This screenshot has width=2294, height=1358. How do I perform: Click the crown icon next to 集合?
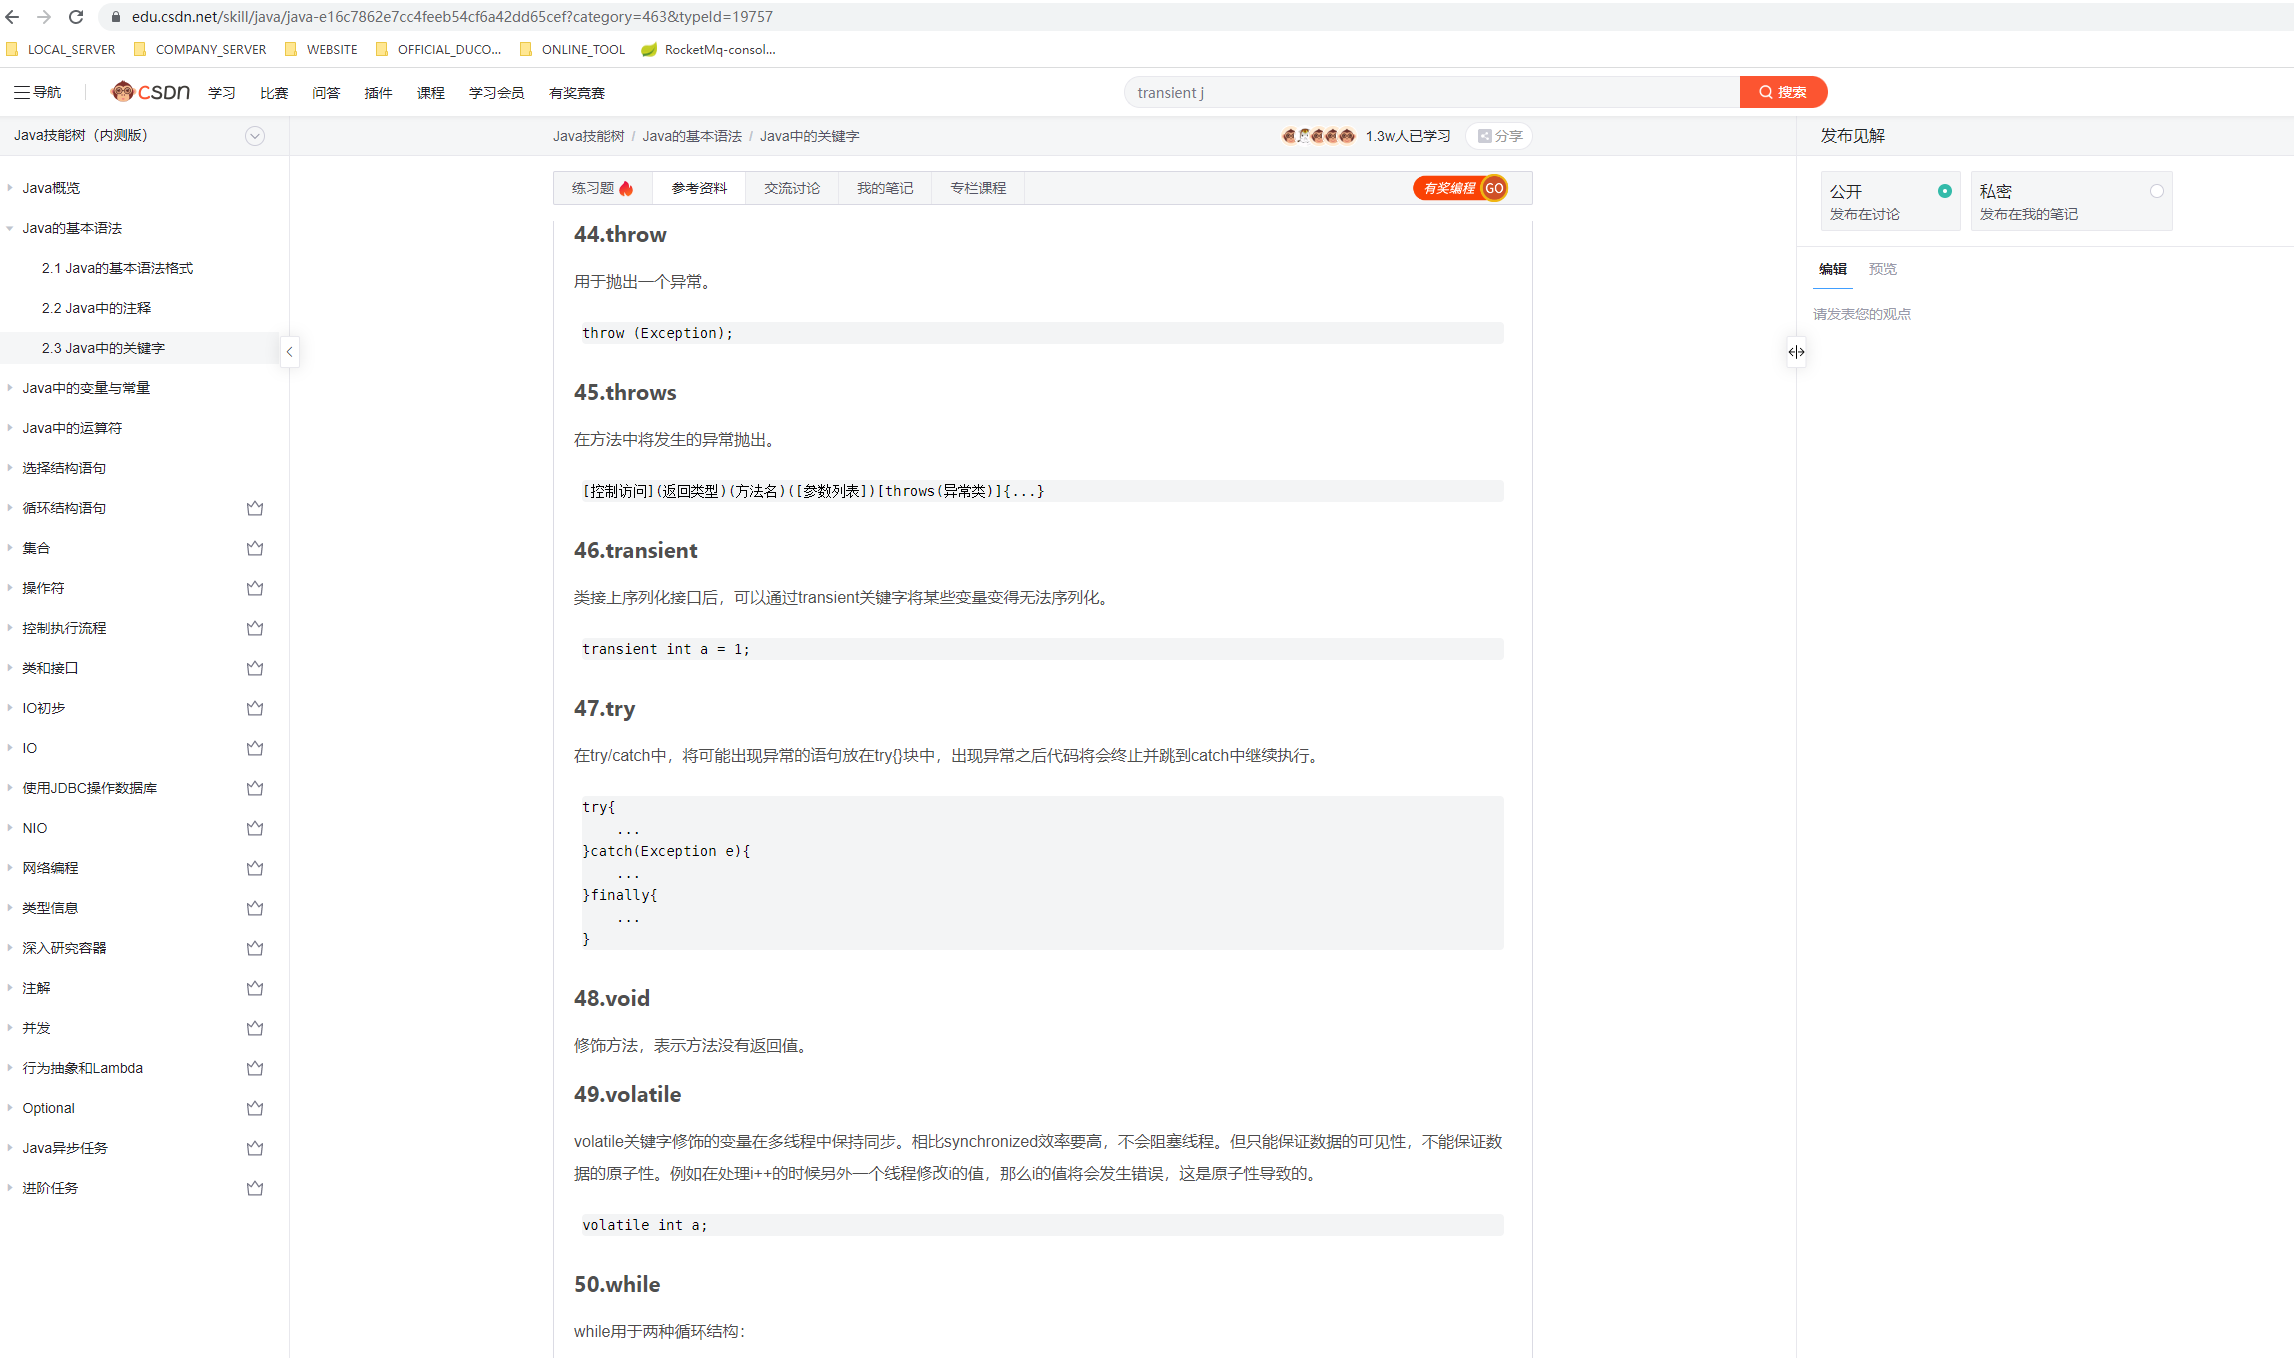click(x=254, y=548)
